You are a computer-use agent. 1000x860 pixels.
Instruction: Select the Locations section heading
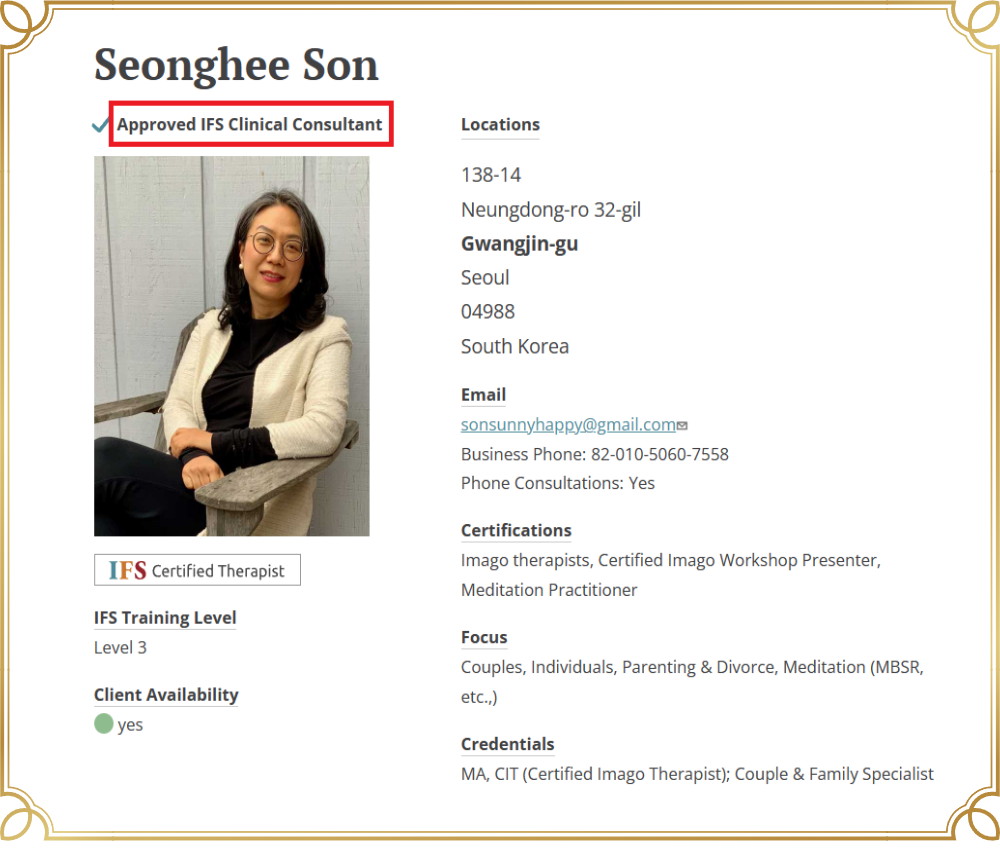tap(500, 125)
